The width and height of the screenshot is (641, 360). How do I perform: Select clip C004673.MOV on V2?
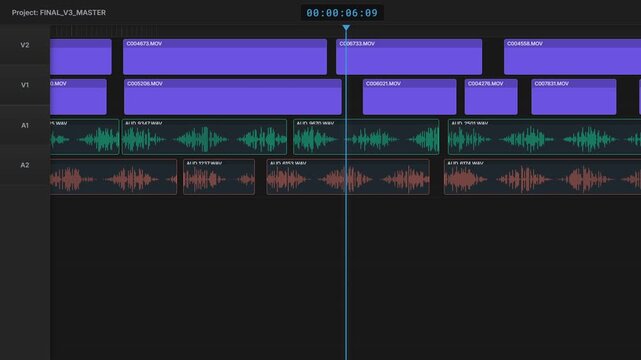(225, 57)
